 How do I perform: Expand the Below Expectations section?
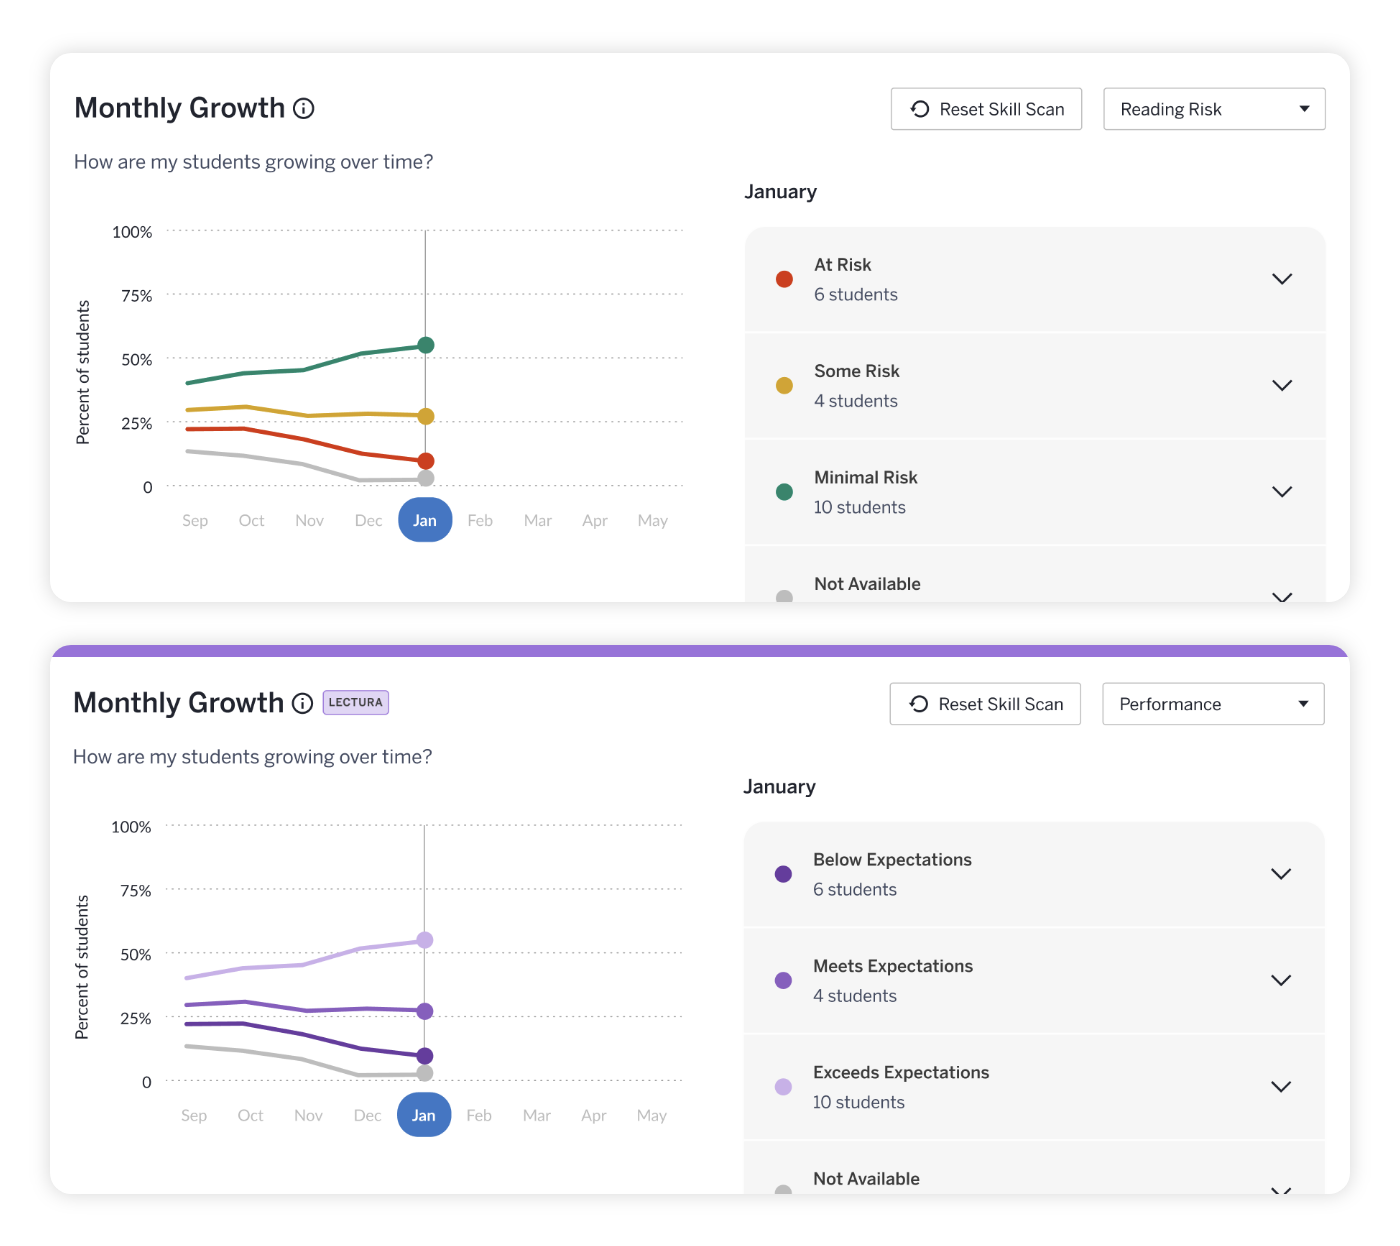pyautogui.click(x=1281, y=874)
